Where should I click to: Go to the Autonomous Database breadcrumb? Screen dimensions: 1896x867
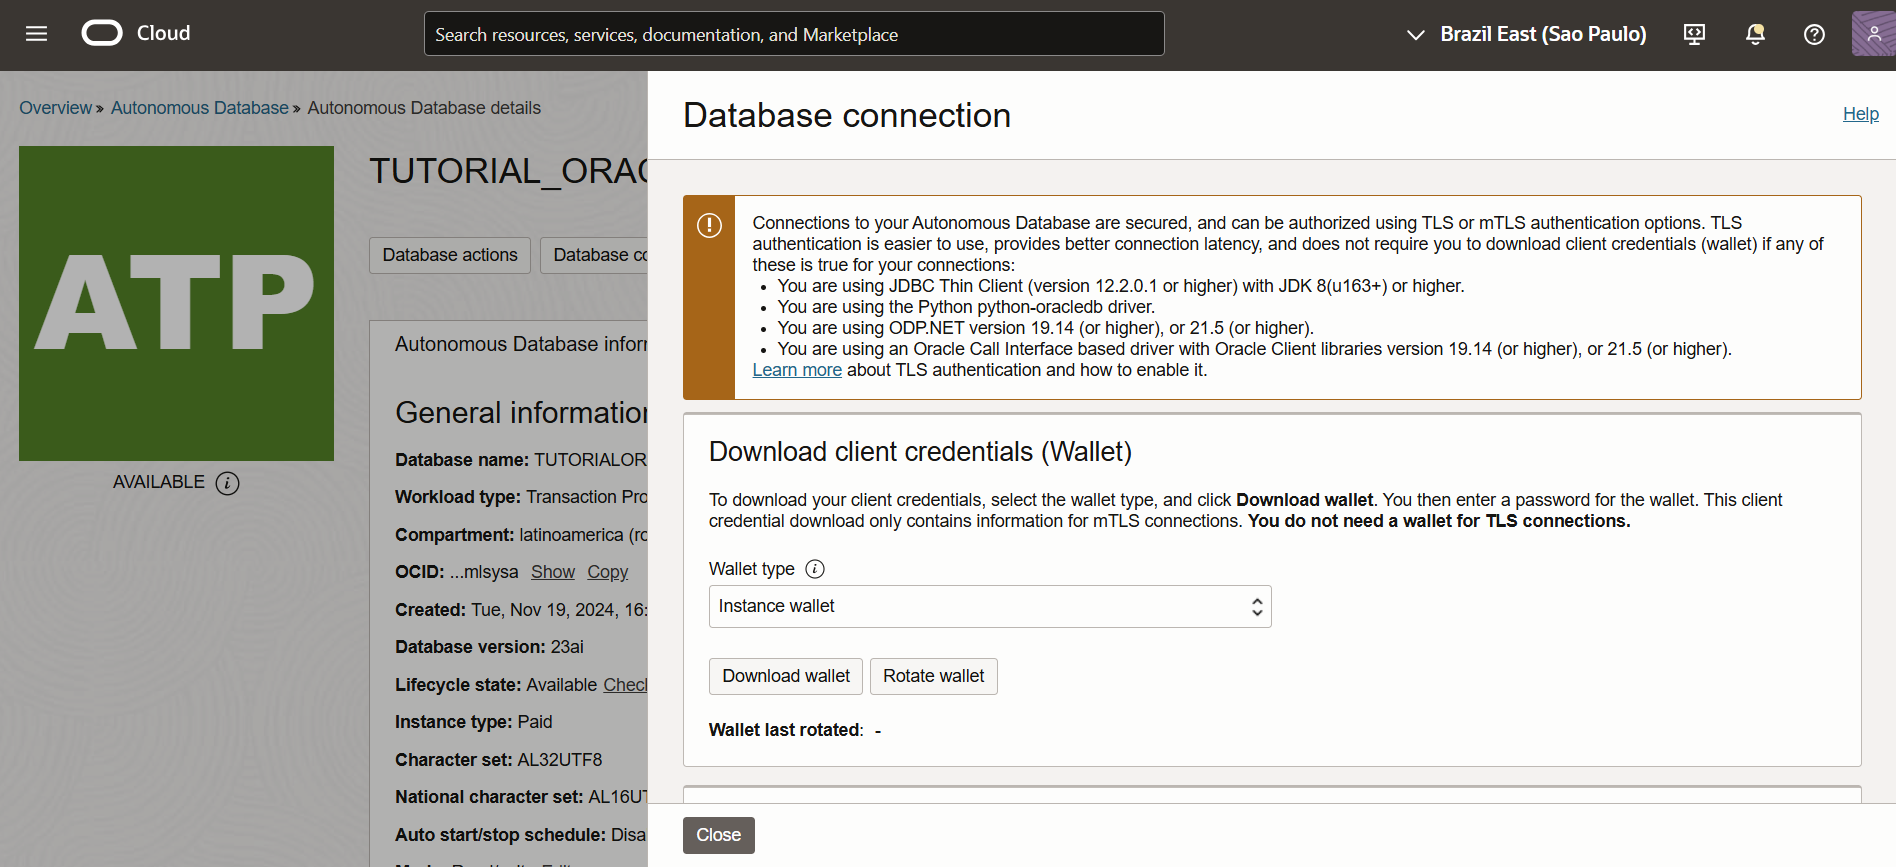click(x=199, y=108)
